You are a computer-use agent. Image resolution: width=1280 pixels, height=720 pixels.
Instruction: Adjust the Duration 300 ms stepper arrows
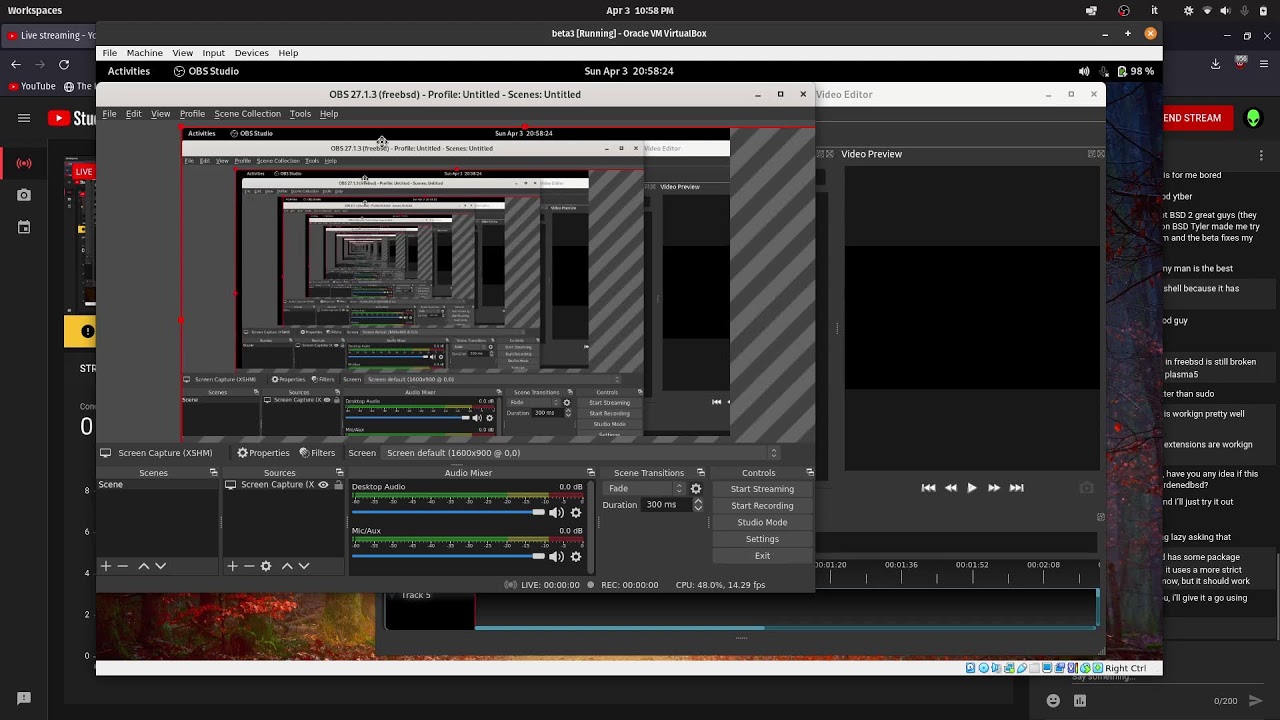point(698,505)
